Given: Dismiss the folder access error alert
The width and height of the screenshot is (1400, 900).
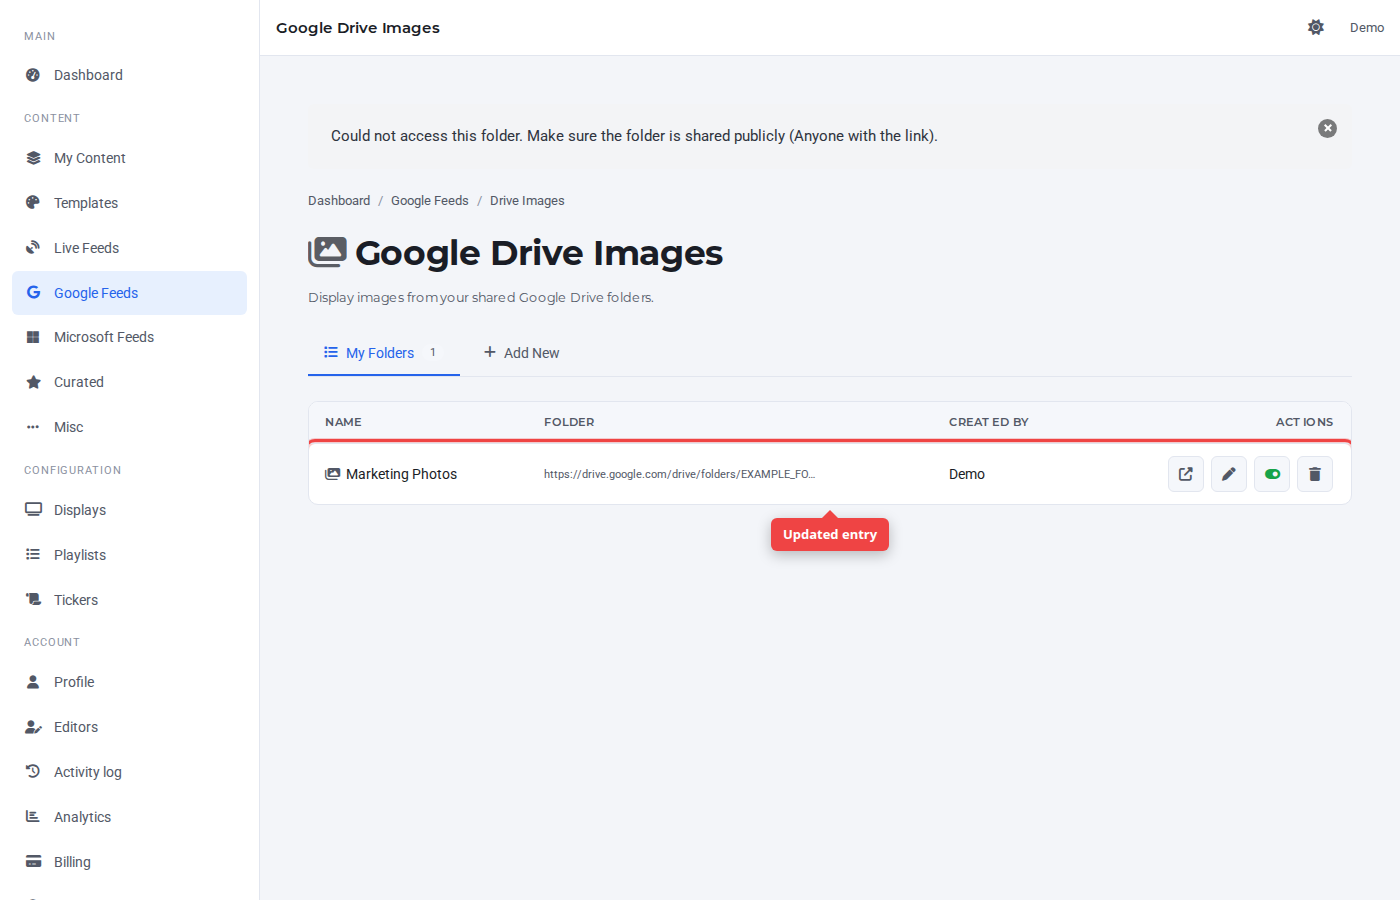Looking at the screenshot, I should pos(1327,128).
